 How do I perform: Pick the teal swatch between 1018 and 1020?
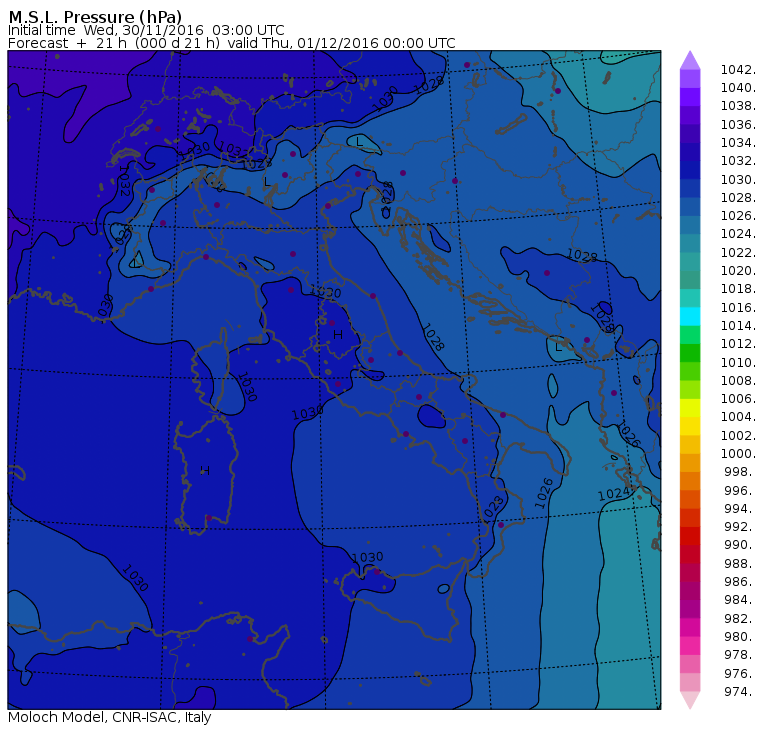coord(690,280)
